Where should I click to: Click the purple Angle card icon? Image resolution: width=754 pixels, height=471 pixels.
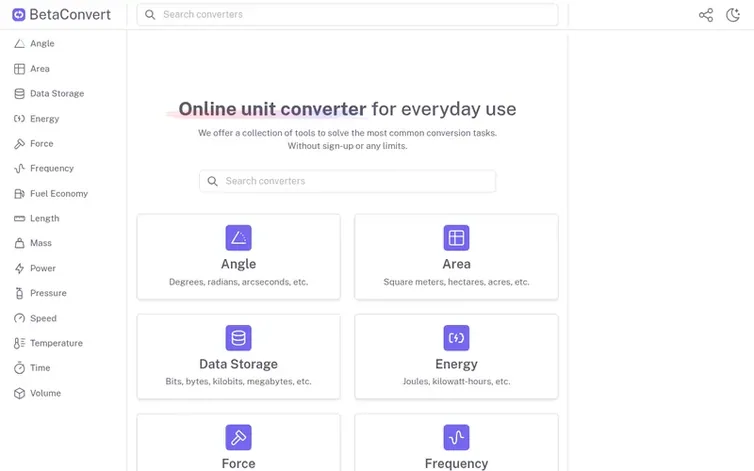(239, 238)
